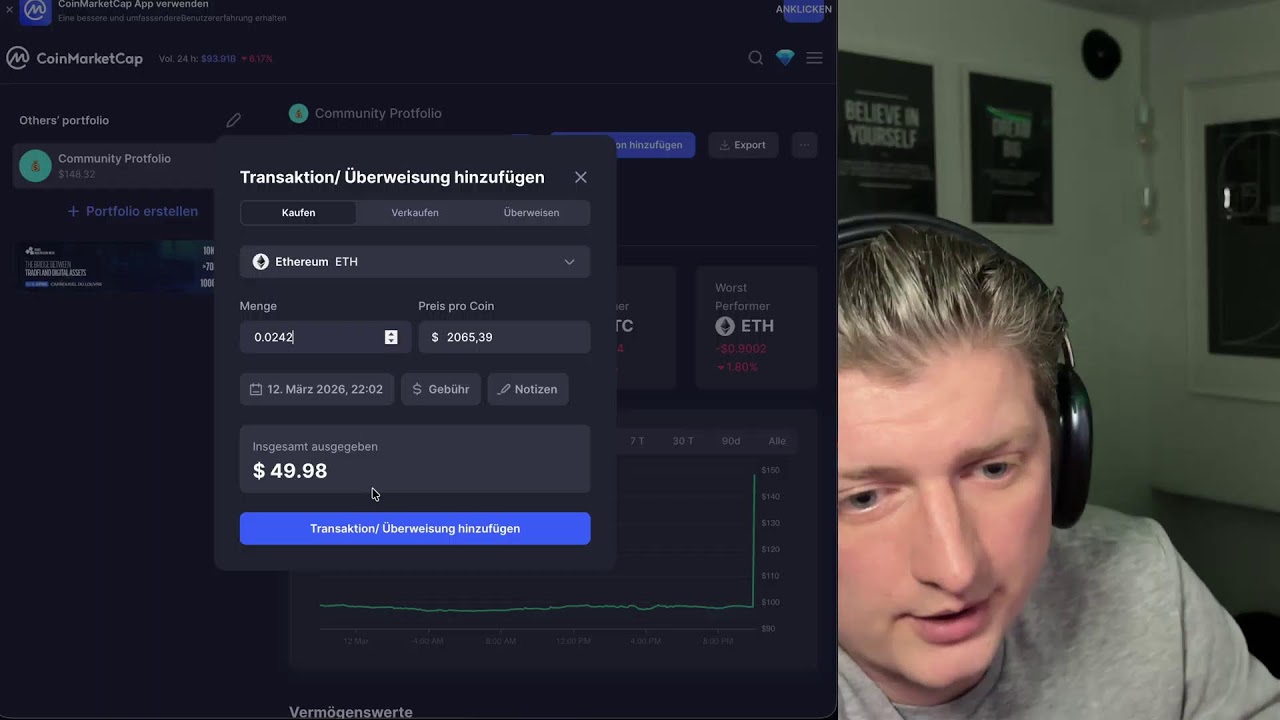Click the Worst Performer ETH icon
Screen dimensions: 1280x720
[725, 326]
